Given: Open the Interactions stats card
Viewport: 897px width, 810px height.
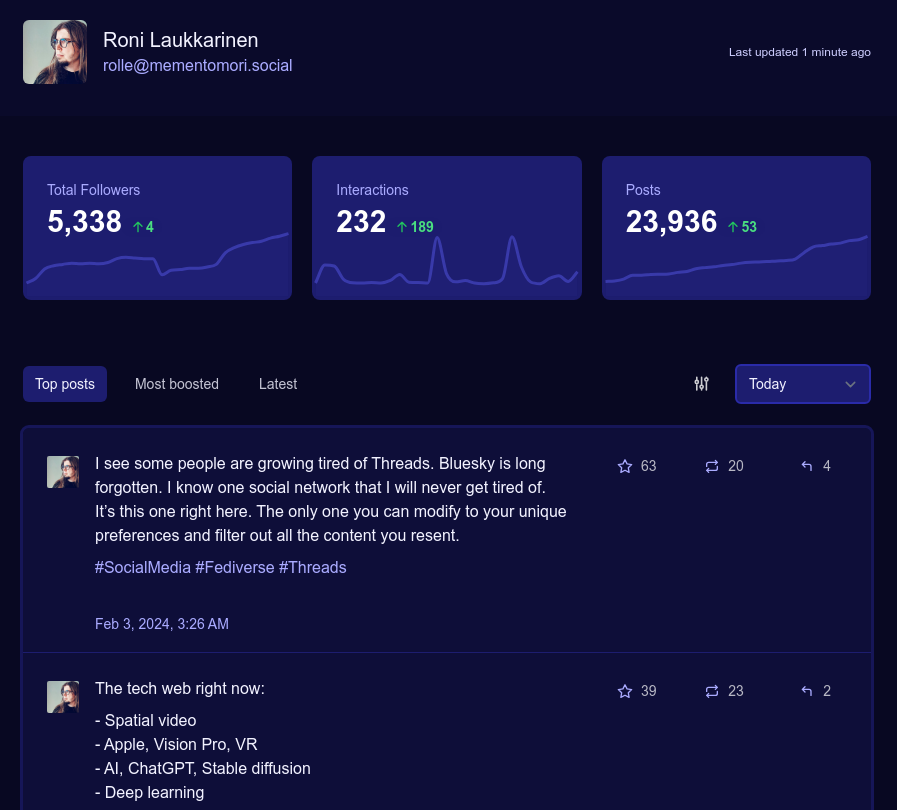Looking at the screenshot, I should 447,228.
